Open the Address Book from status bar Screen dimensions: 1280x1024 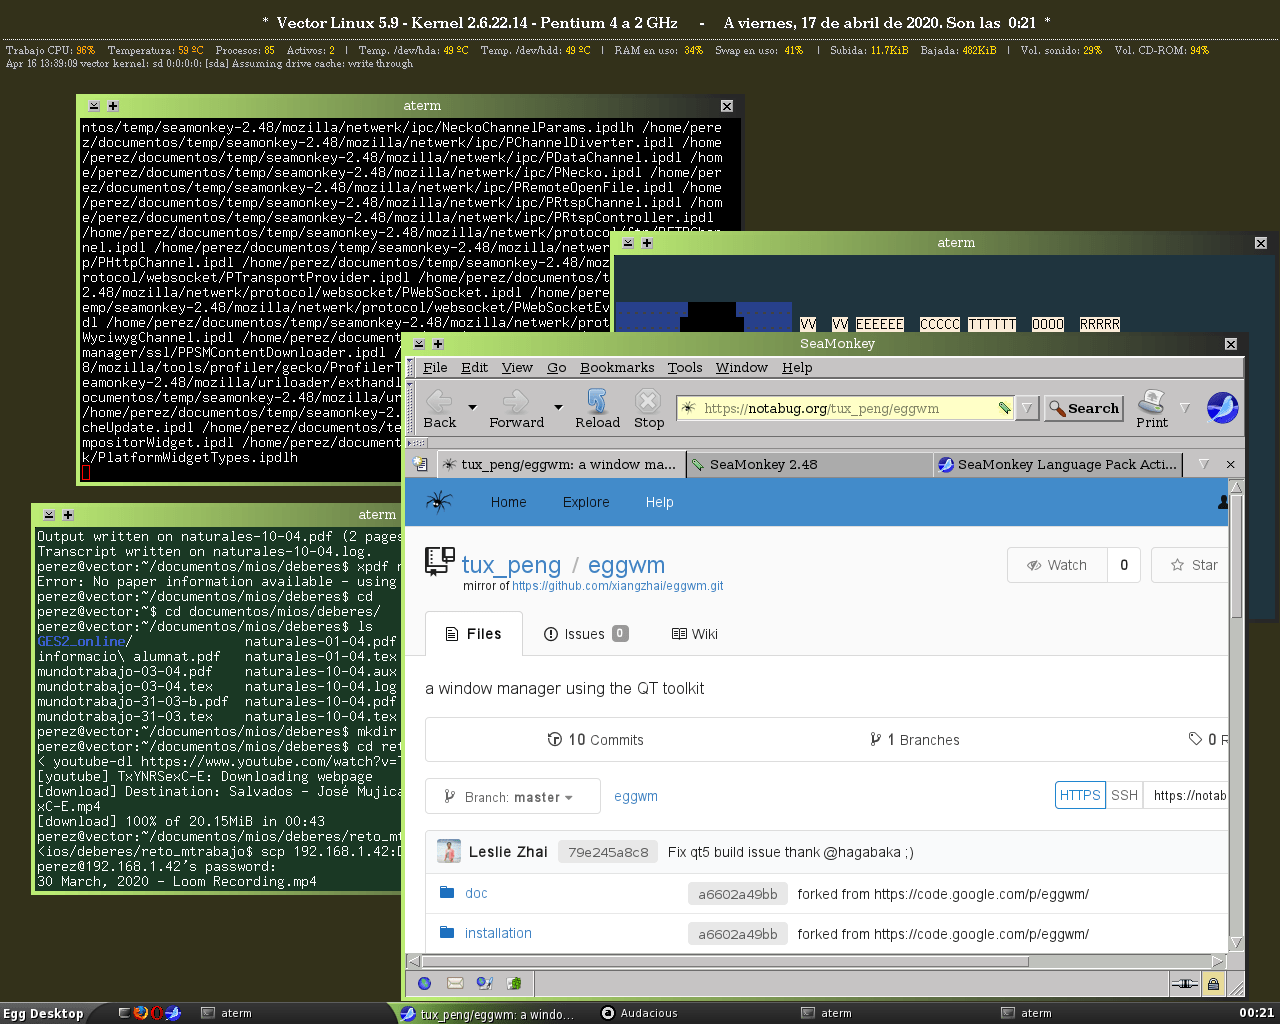(514, 984)
